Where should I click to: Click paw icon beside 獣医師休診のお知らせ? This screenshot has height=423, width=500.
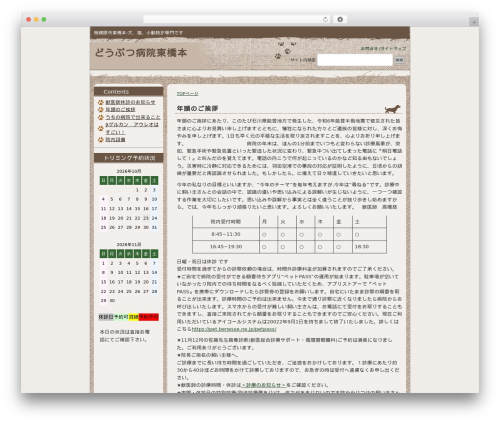(x=101, y=102)
